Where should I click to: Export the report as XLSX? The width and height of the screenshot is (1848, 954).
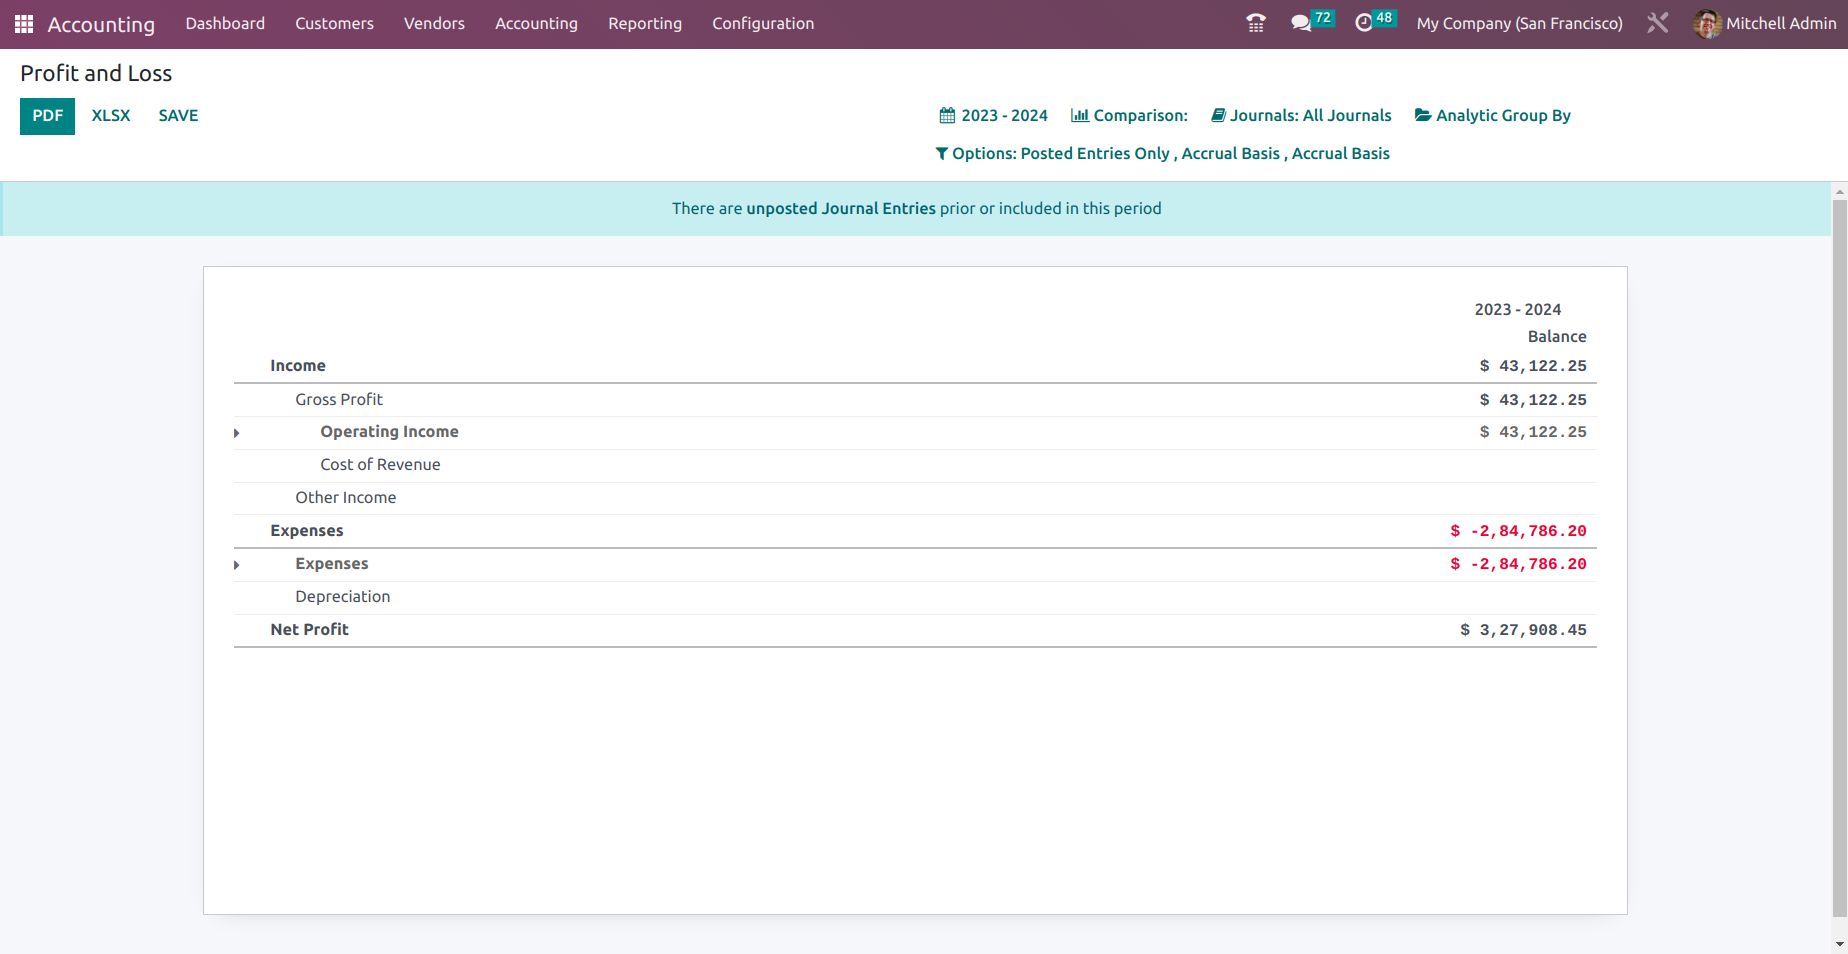tap(111, 116)
